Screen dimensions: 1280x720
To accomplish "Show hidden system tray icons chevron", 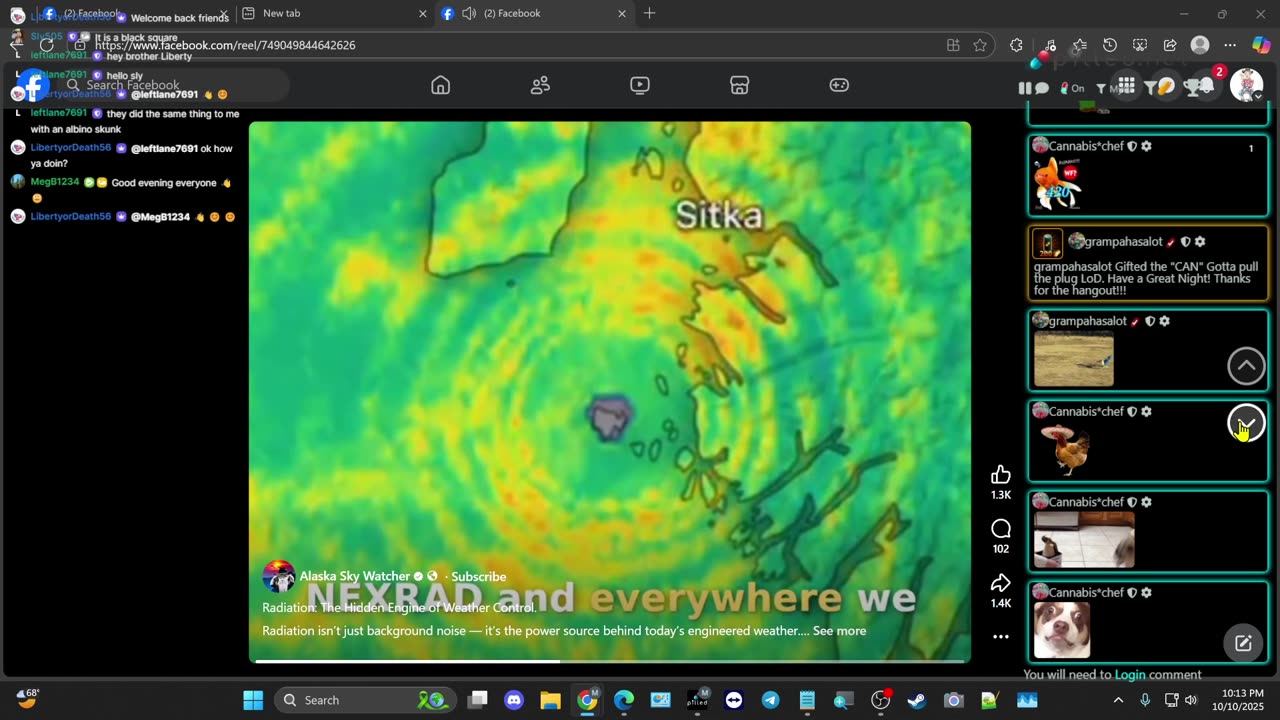I will pyautogui.click(x=1118, y=700).
